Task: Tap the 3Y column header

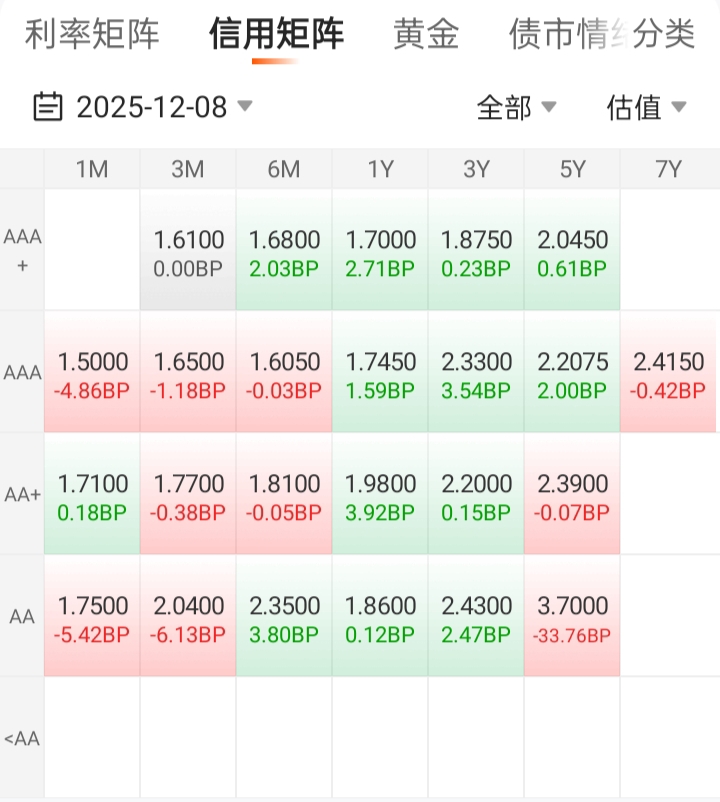Action: (476, 169)
